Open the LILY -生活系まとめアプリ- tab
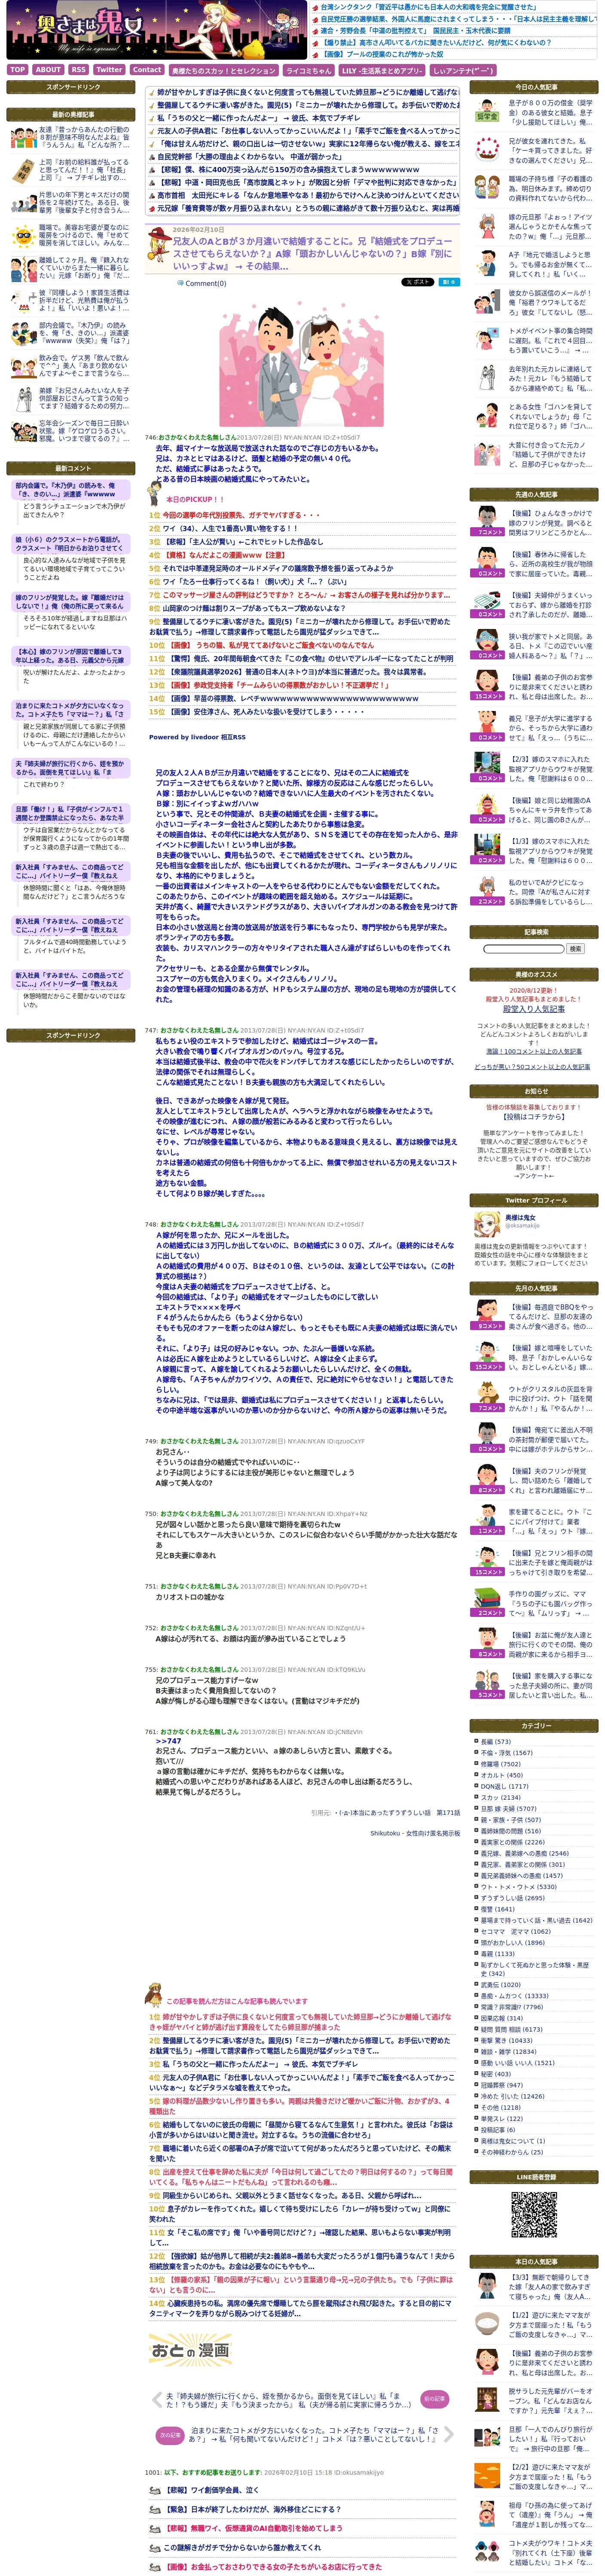This screenshot has height=2576, width=605. (x=382, y=71)
